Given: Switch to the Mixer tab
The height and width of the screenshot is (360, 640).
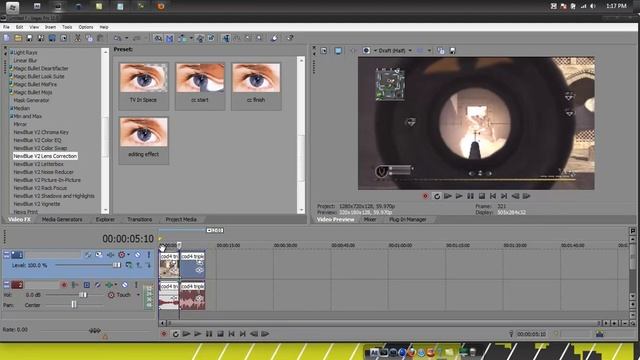Looking at the screenshot, I should pos(370,220).
